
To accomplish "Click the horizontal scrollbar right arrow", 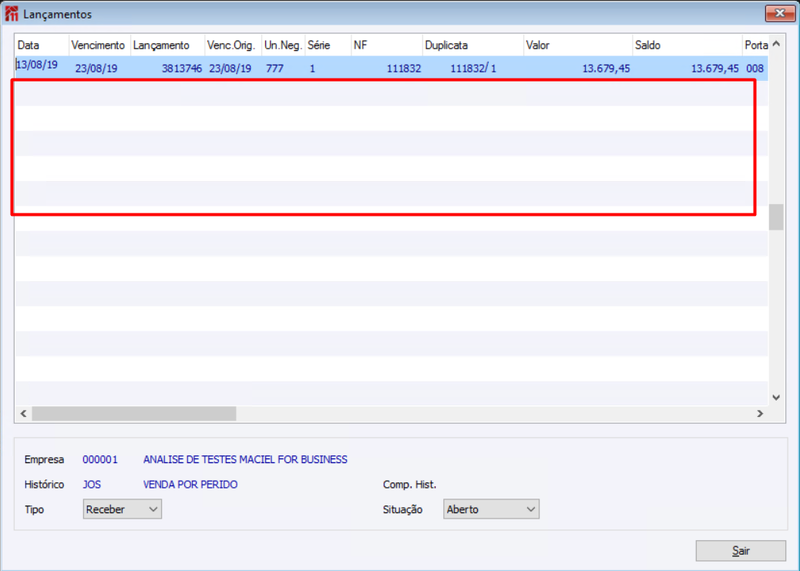I will coord(760,413).
